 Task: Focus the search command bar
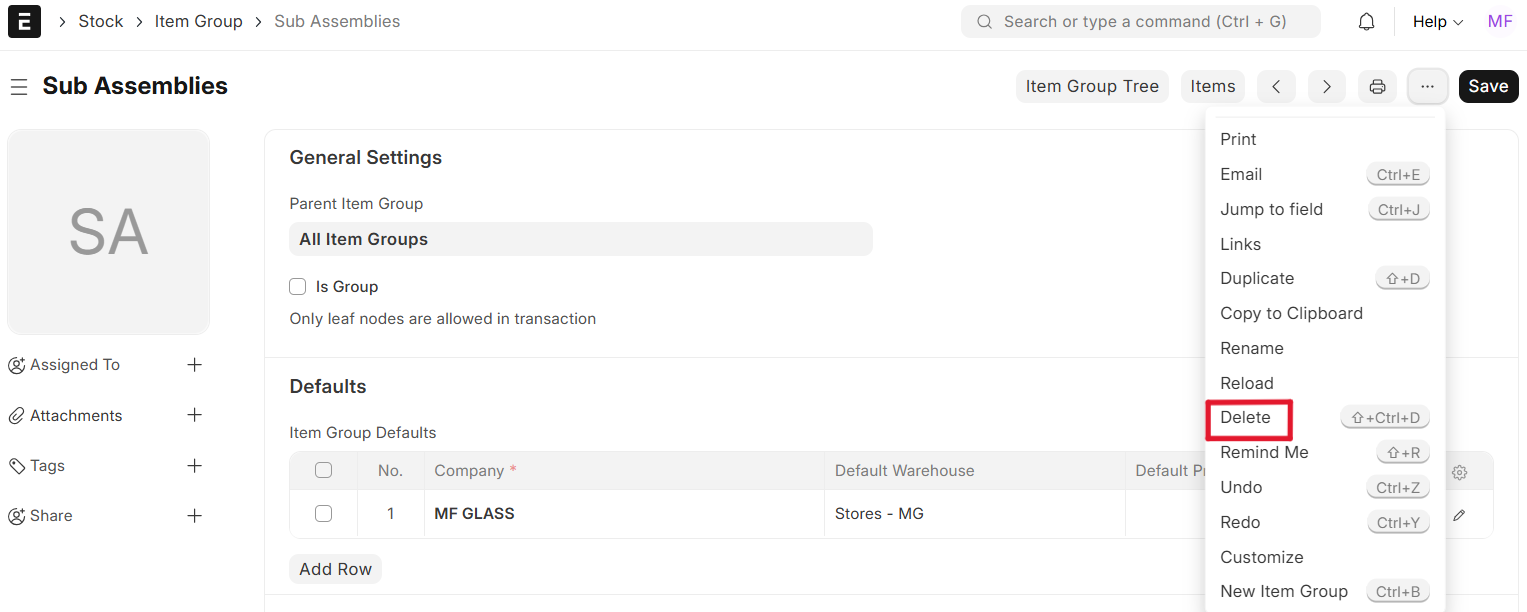point(1140,21)
